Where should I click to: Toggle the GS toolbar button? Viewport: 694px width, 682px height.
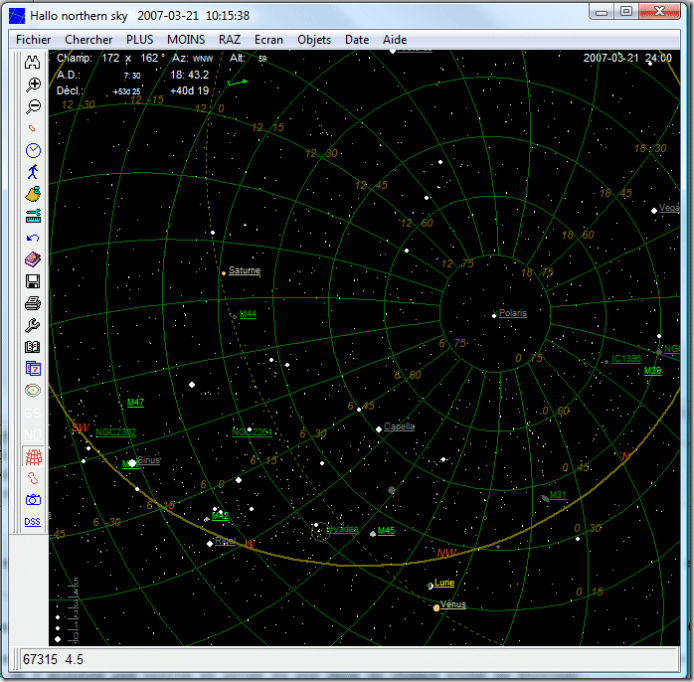point(33,413)
